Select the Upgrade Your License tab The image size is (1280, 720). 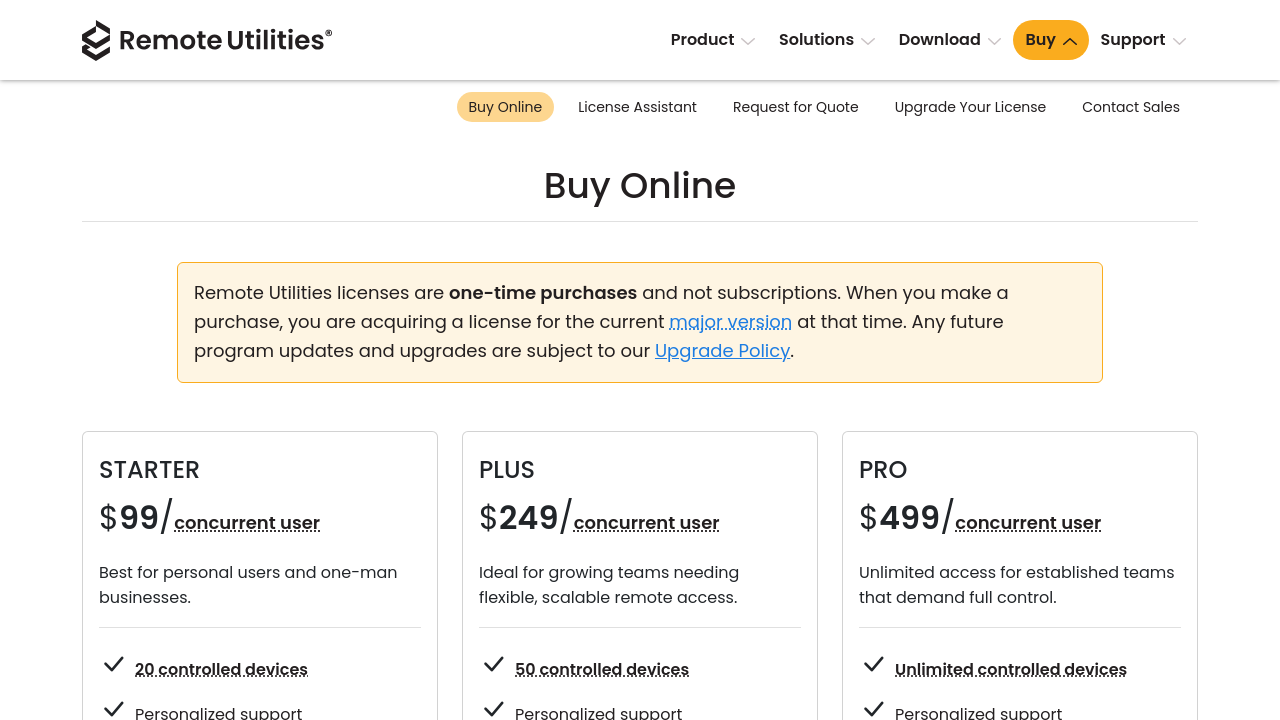(x=970, y=106)
